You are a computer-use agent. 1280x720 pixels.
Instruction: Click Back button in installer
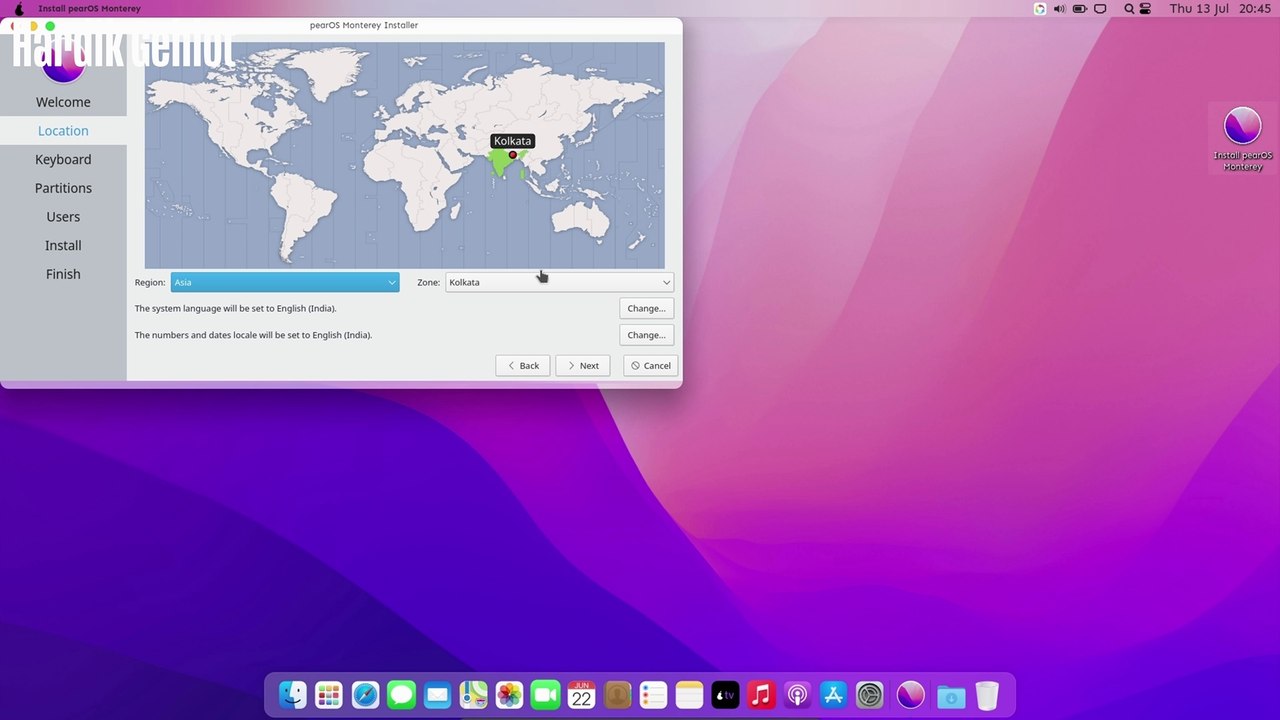pyautogui.click(x=523, y=366)
